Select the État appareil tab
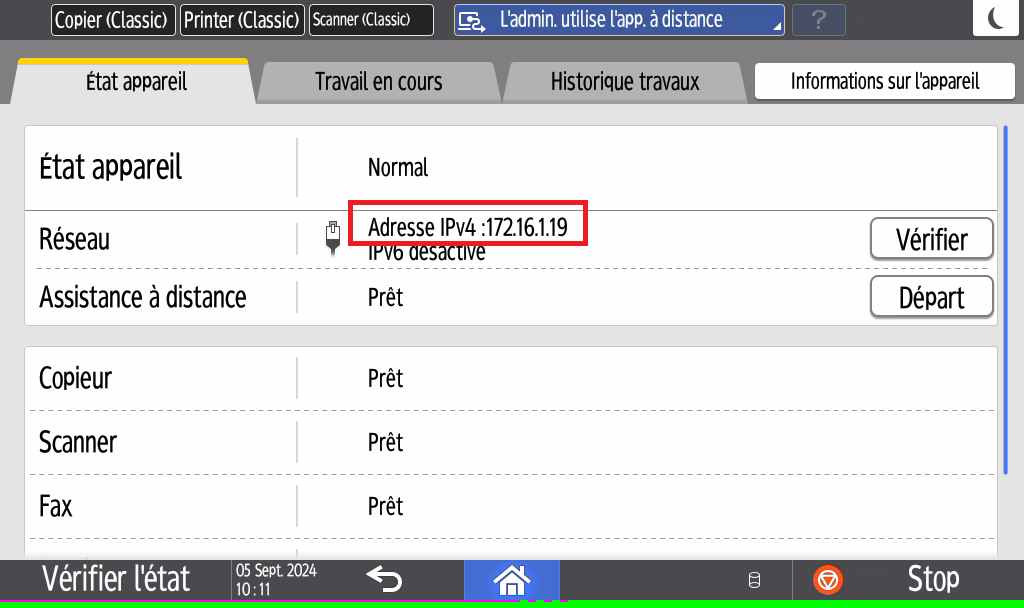 pyautogui.click(x=136, y=82)
